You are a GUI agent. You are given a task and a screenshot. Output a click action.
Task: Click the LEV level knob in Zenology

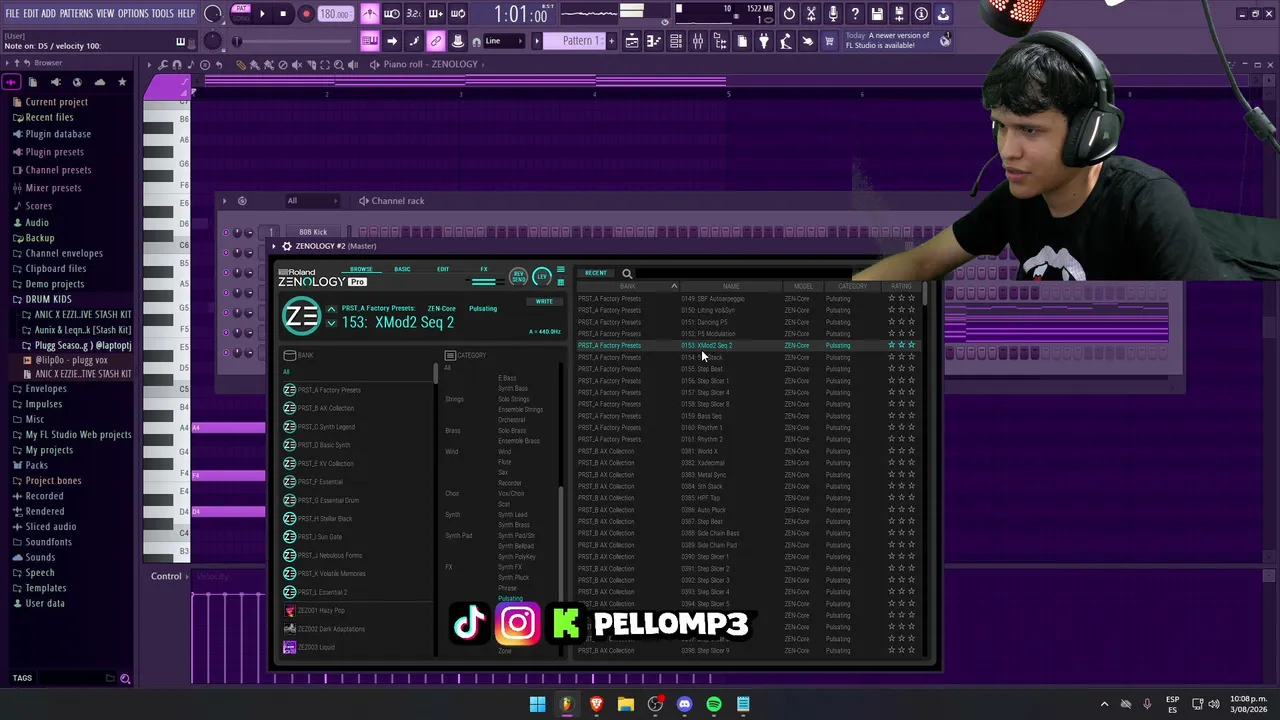click(542, 276)
